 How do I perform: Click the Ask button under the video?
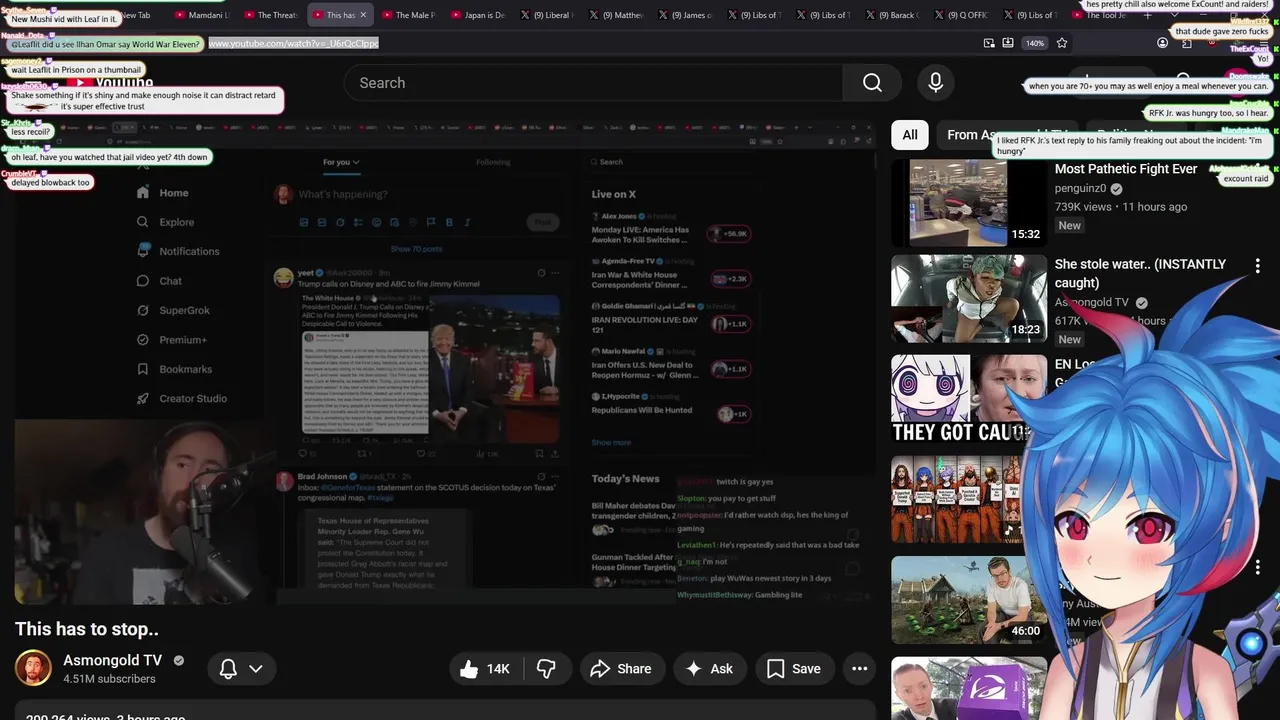[709, 669]
